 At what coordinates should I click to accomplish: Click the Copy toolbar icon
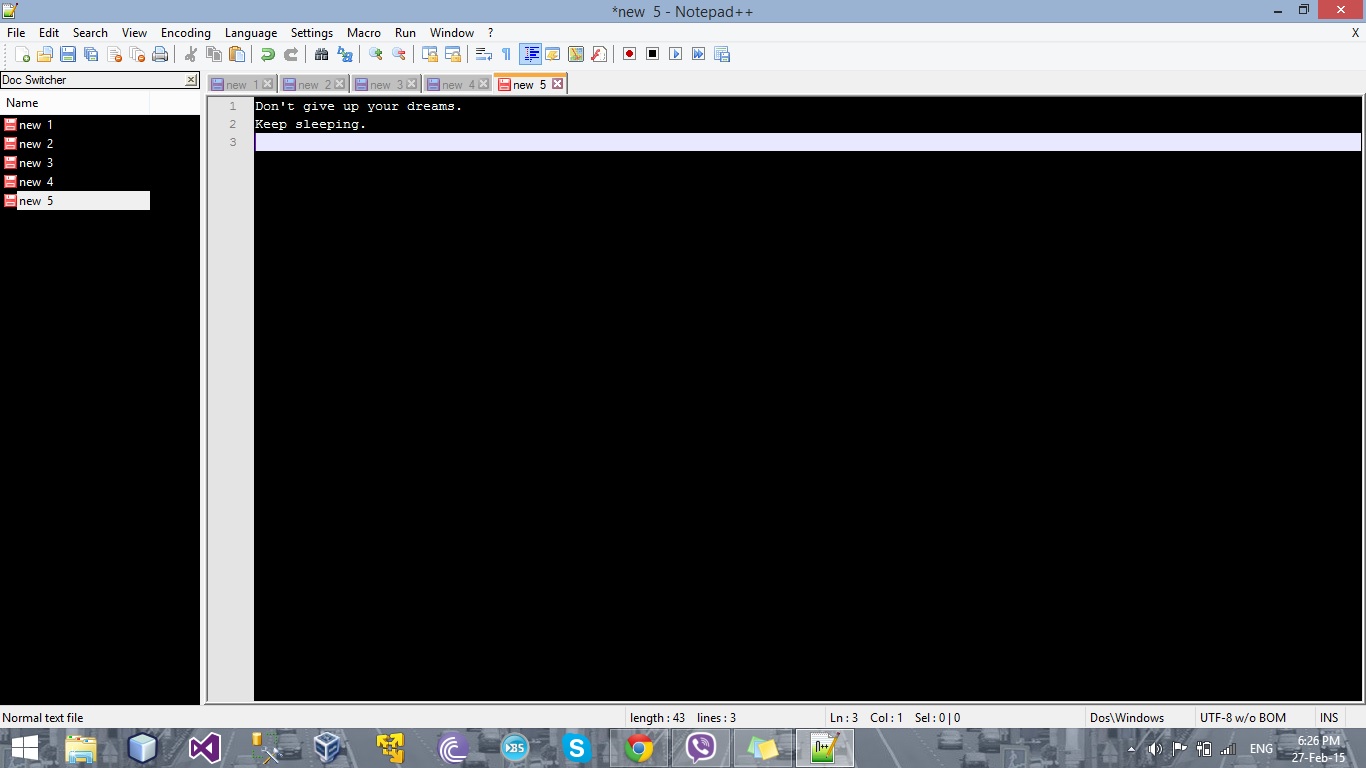coord(213,54)
